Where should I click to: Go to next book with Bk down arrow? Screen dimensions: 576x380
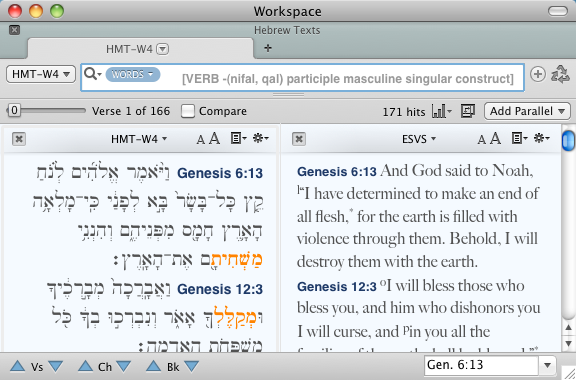(x=191, y=366)
